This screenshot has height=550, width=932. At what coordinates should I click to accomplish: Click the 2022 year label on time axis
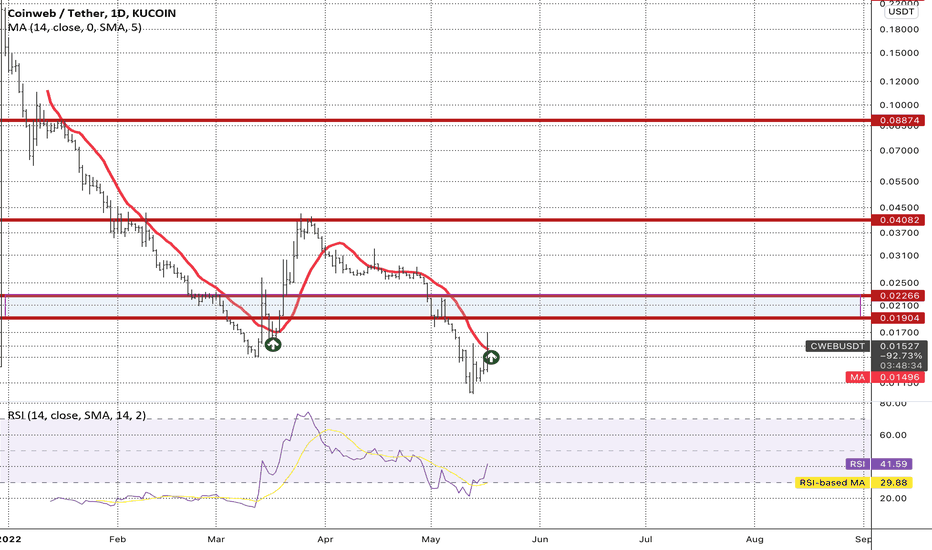(10, 539)
